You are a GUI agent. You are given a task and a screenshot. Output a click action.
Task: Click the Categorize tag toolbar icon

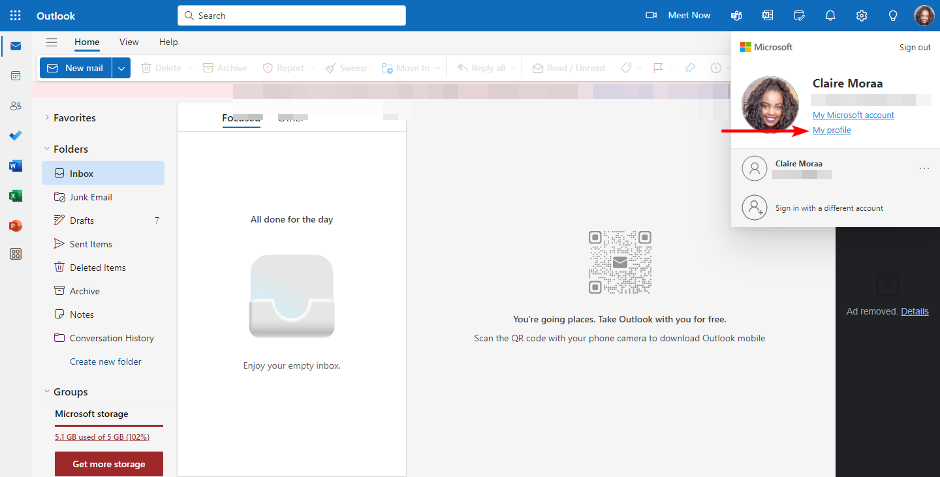point(626,68)
